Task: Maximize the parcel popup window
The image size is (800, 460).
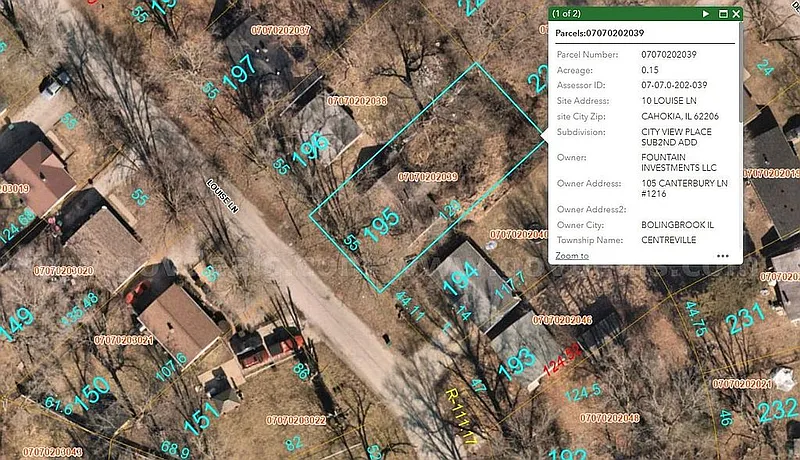Action: [722, 14]
